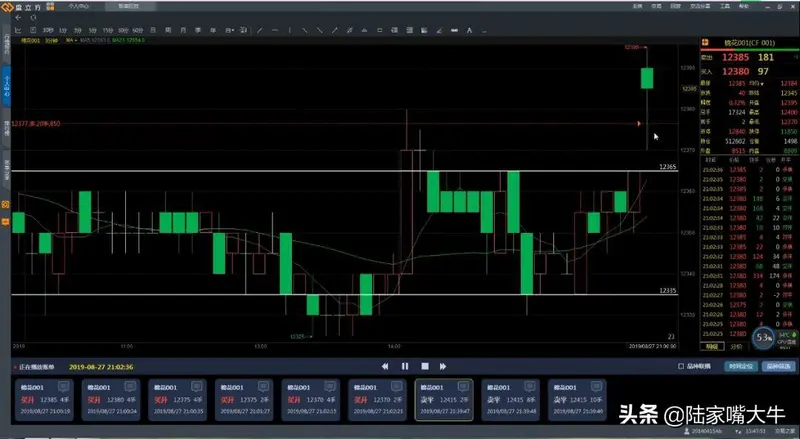This screenshot has width=800, height=439.
Task: Click the 时间定位 button
Action: pyautogui.click(x=741, y=367)
